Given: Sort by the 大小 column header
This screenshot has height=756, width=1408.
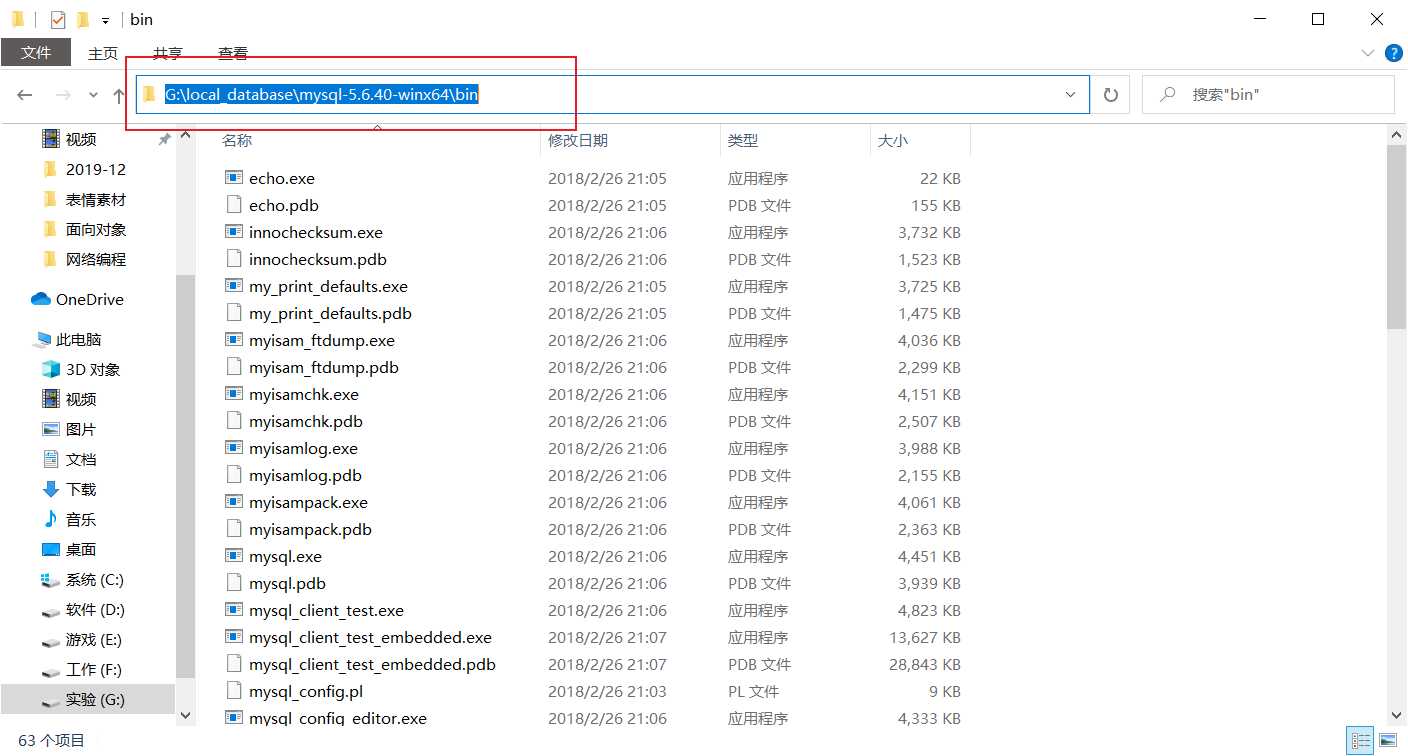Looking at the screenshot, I should tap(893, 141).
